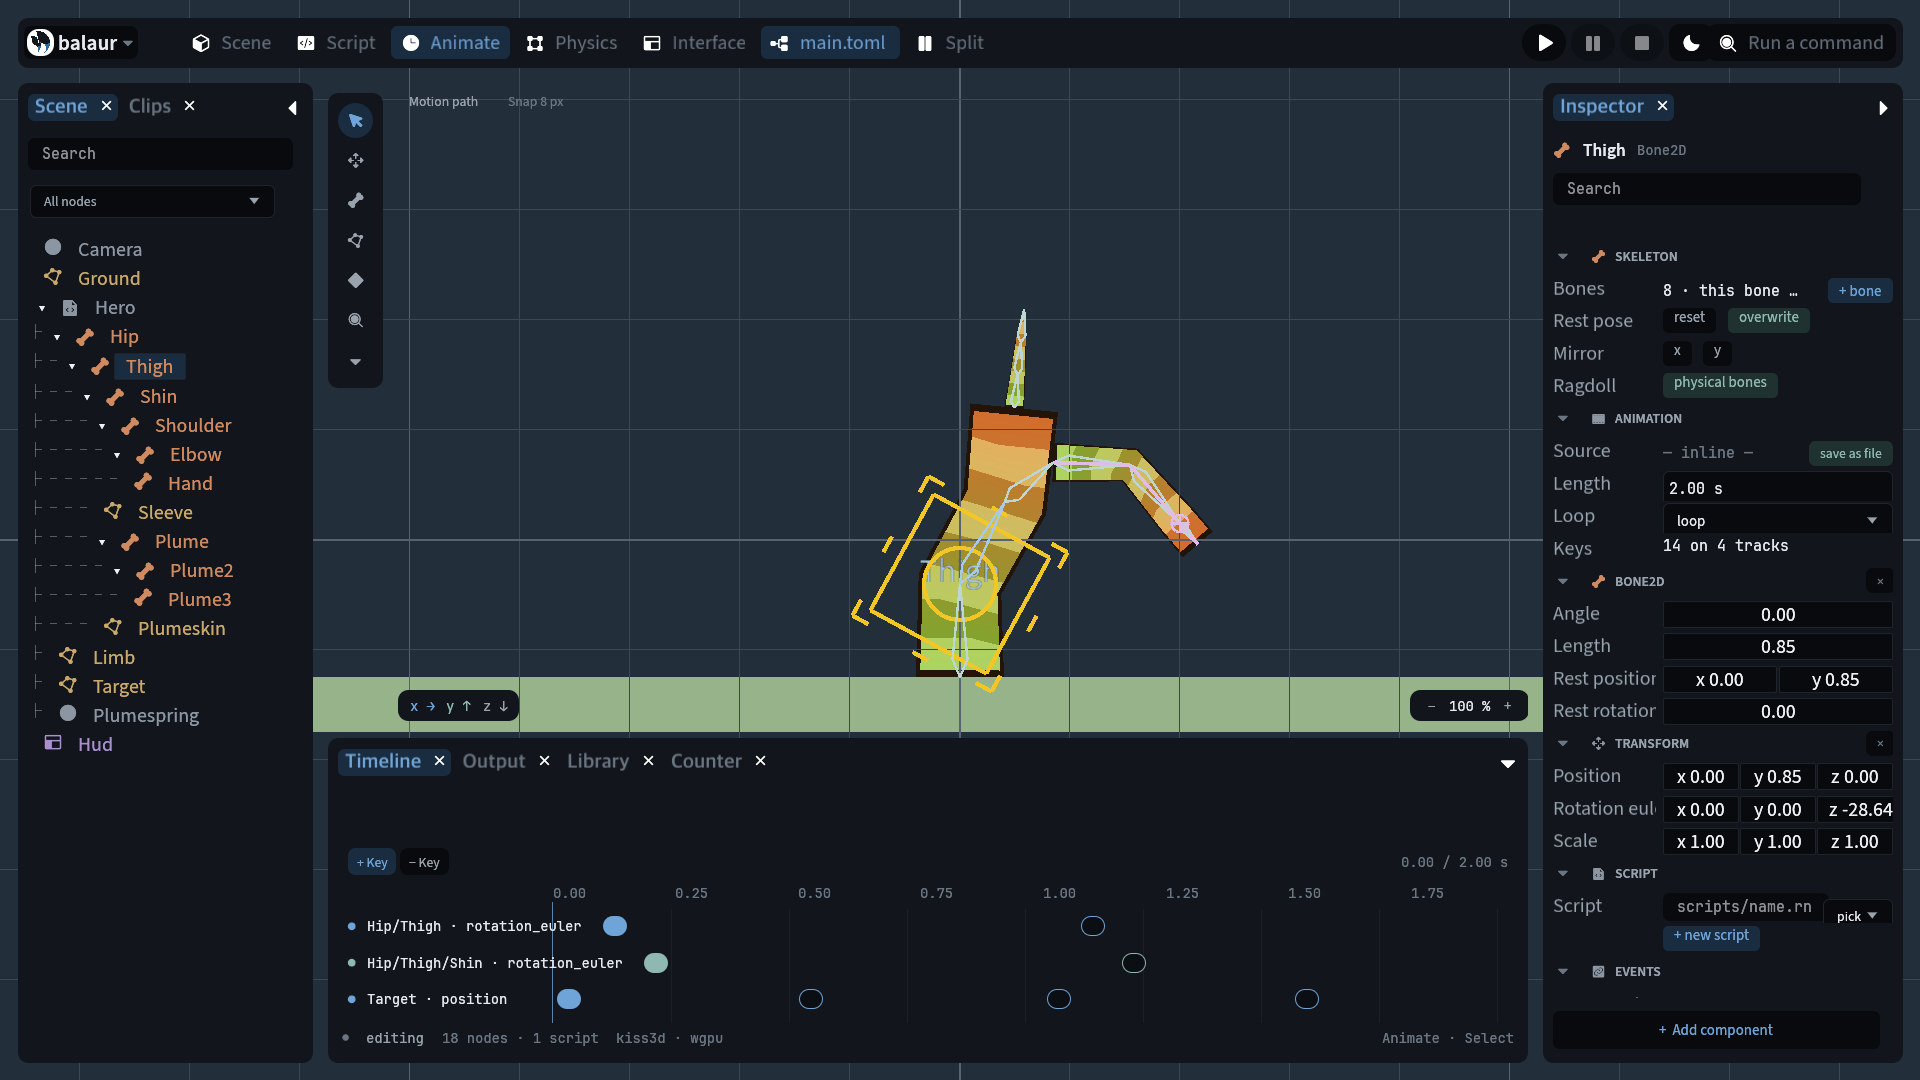Select the zoom magnifier tool

(355, 321)
